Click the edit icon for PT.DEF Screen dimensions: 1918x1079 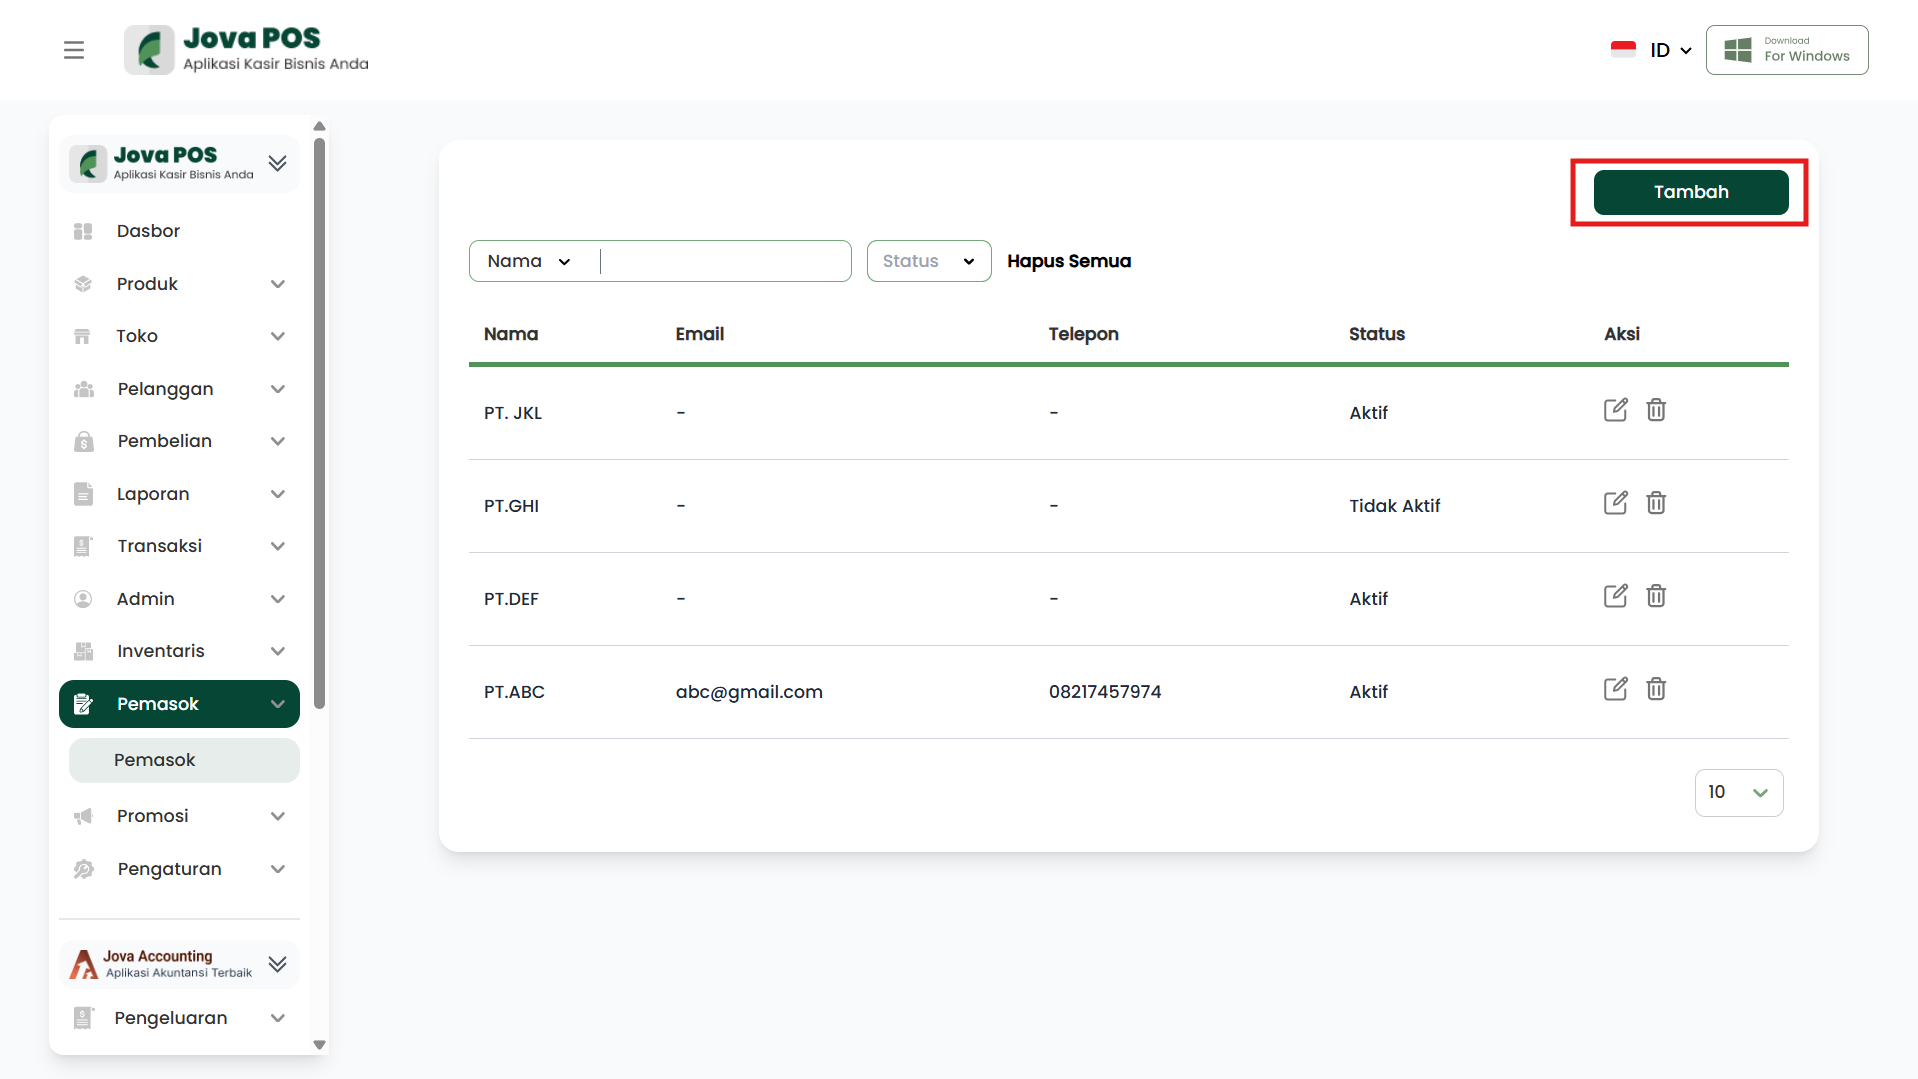[x=1615, y=596]
